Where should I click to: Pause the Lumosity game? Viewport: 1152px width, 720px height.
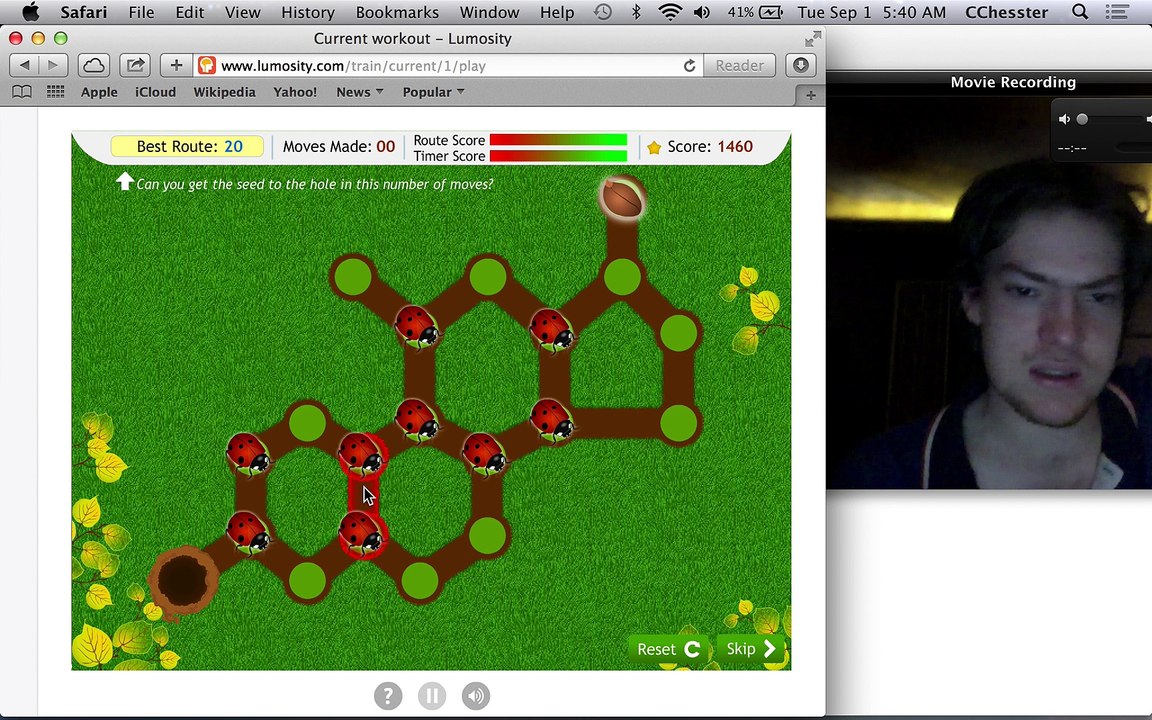pyautogui.click(x=432, y=695)
